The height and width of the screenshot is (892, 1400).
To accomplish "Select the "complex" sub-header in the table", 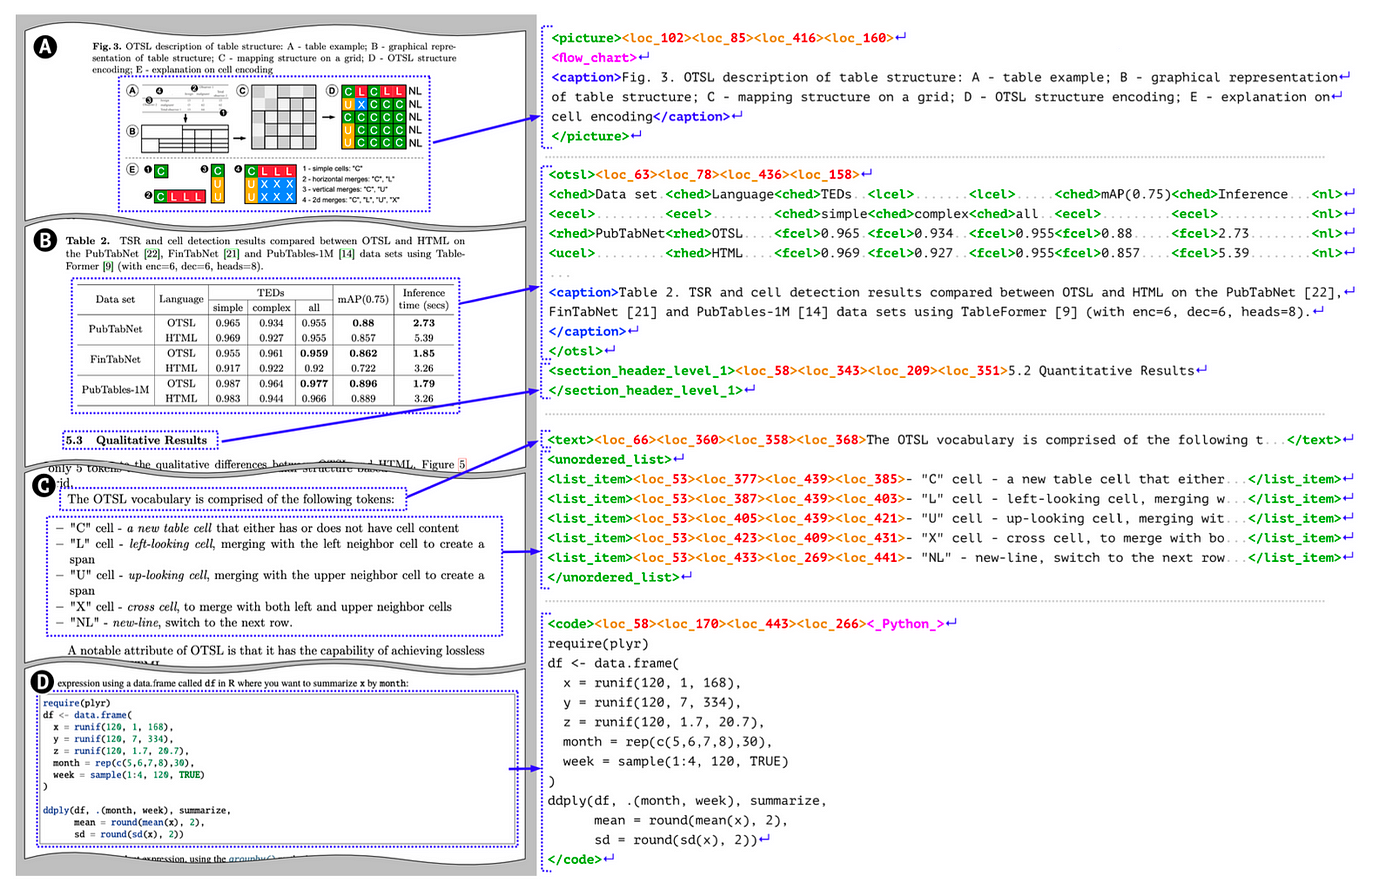I will pyautogui.click(x=271, y=308).
